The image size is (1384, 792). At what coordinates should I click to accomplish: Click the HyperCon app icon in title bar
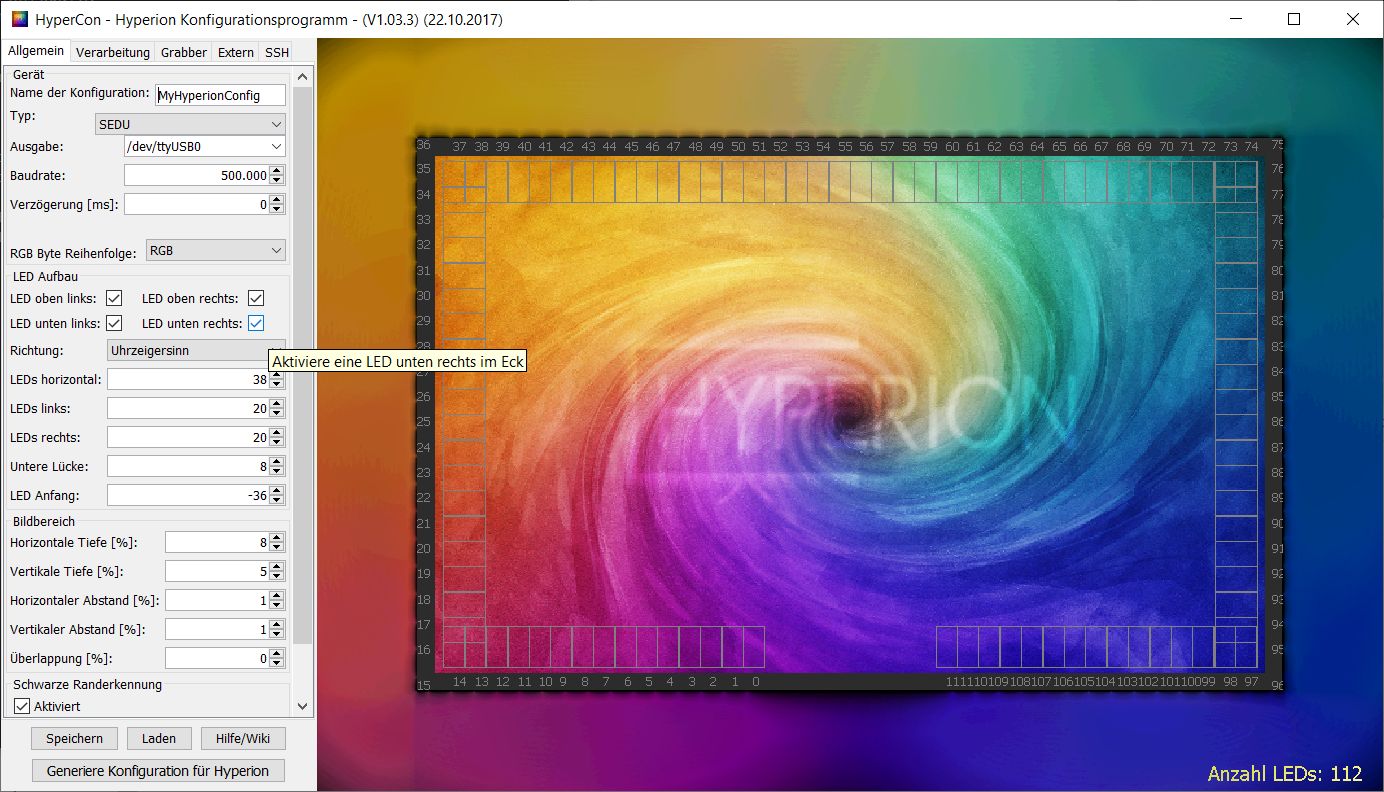[19, 19]
